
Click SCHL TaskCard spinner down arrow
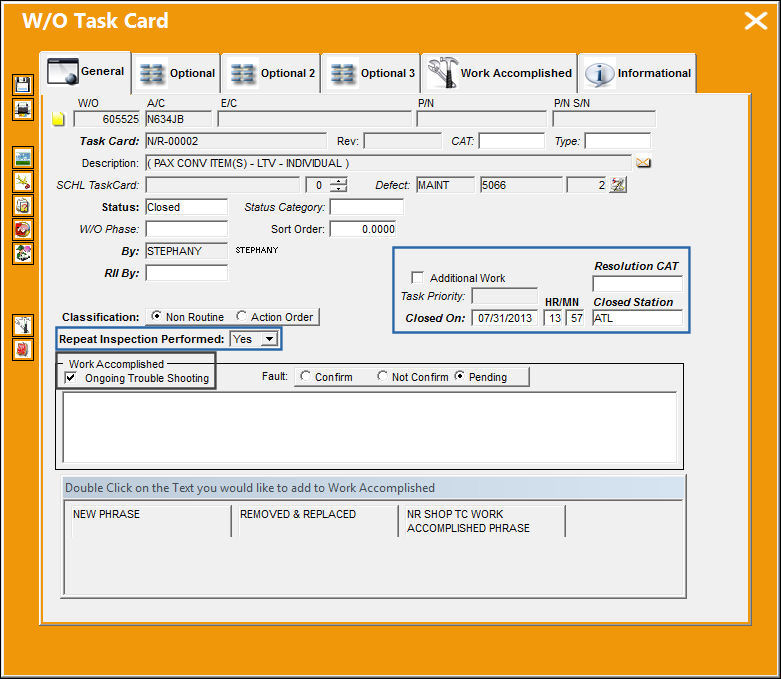[x=339, y=189]
